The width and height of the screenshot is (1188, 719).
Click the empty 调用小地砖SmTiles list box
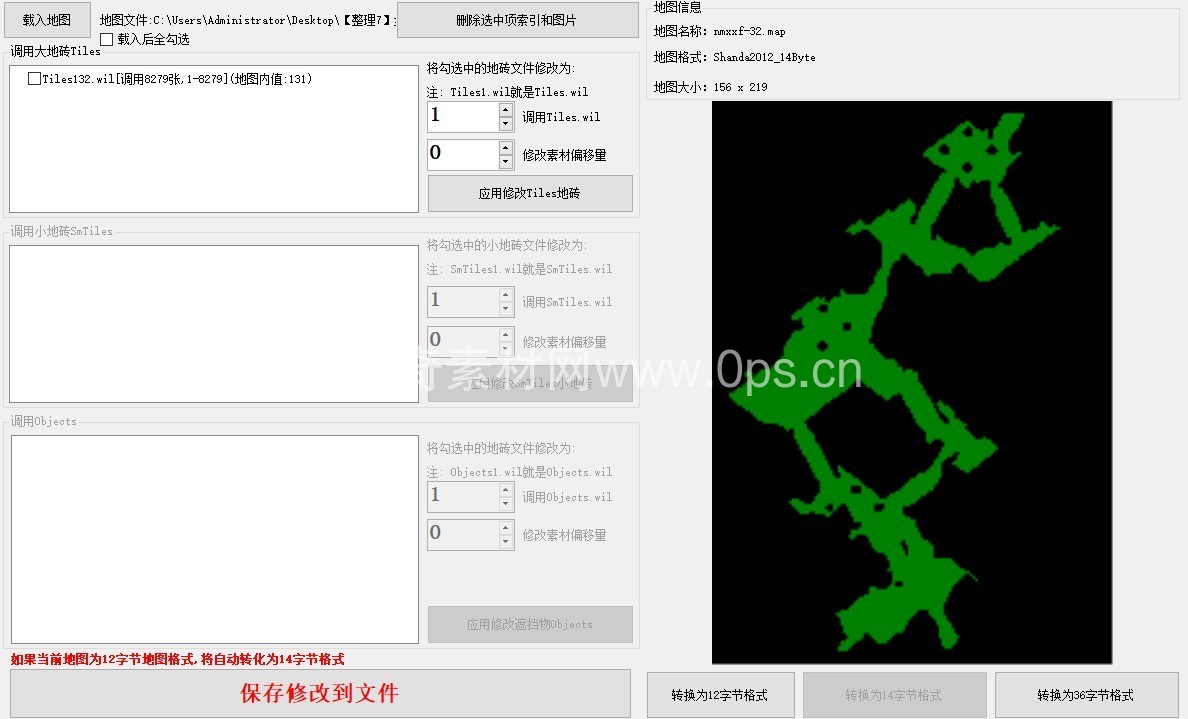pyautogui.click(x=213, y=324)
